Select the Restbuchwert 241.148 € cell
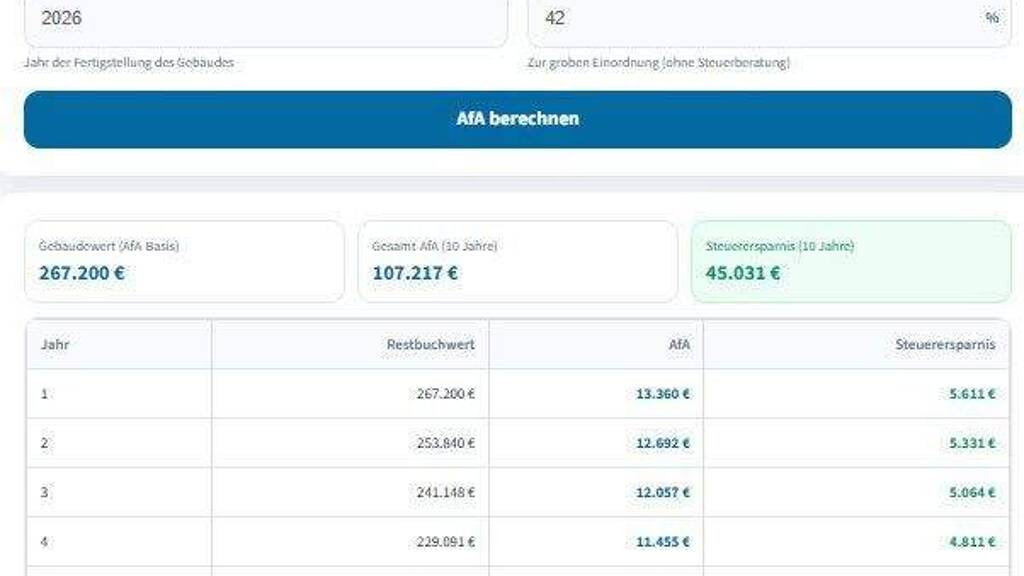The height and width of the screenshot is (576, 1024). tap(445, 492)
